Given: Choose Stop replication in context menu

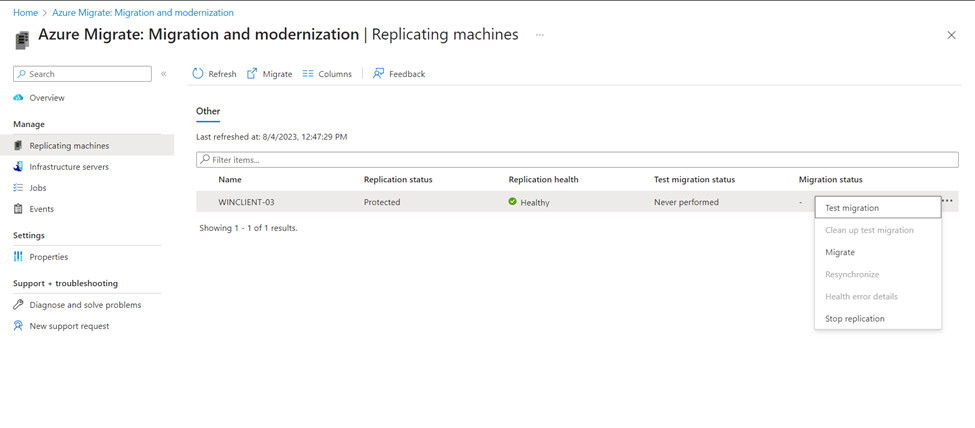Looking at the screenshot, I should [854, 319].
